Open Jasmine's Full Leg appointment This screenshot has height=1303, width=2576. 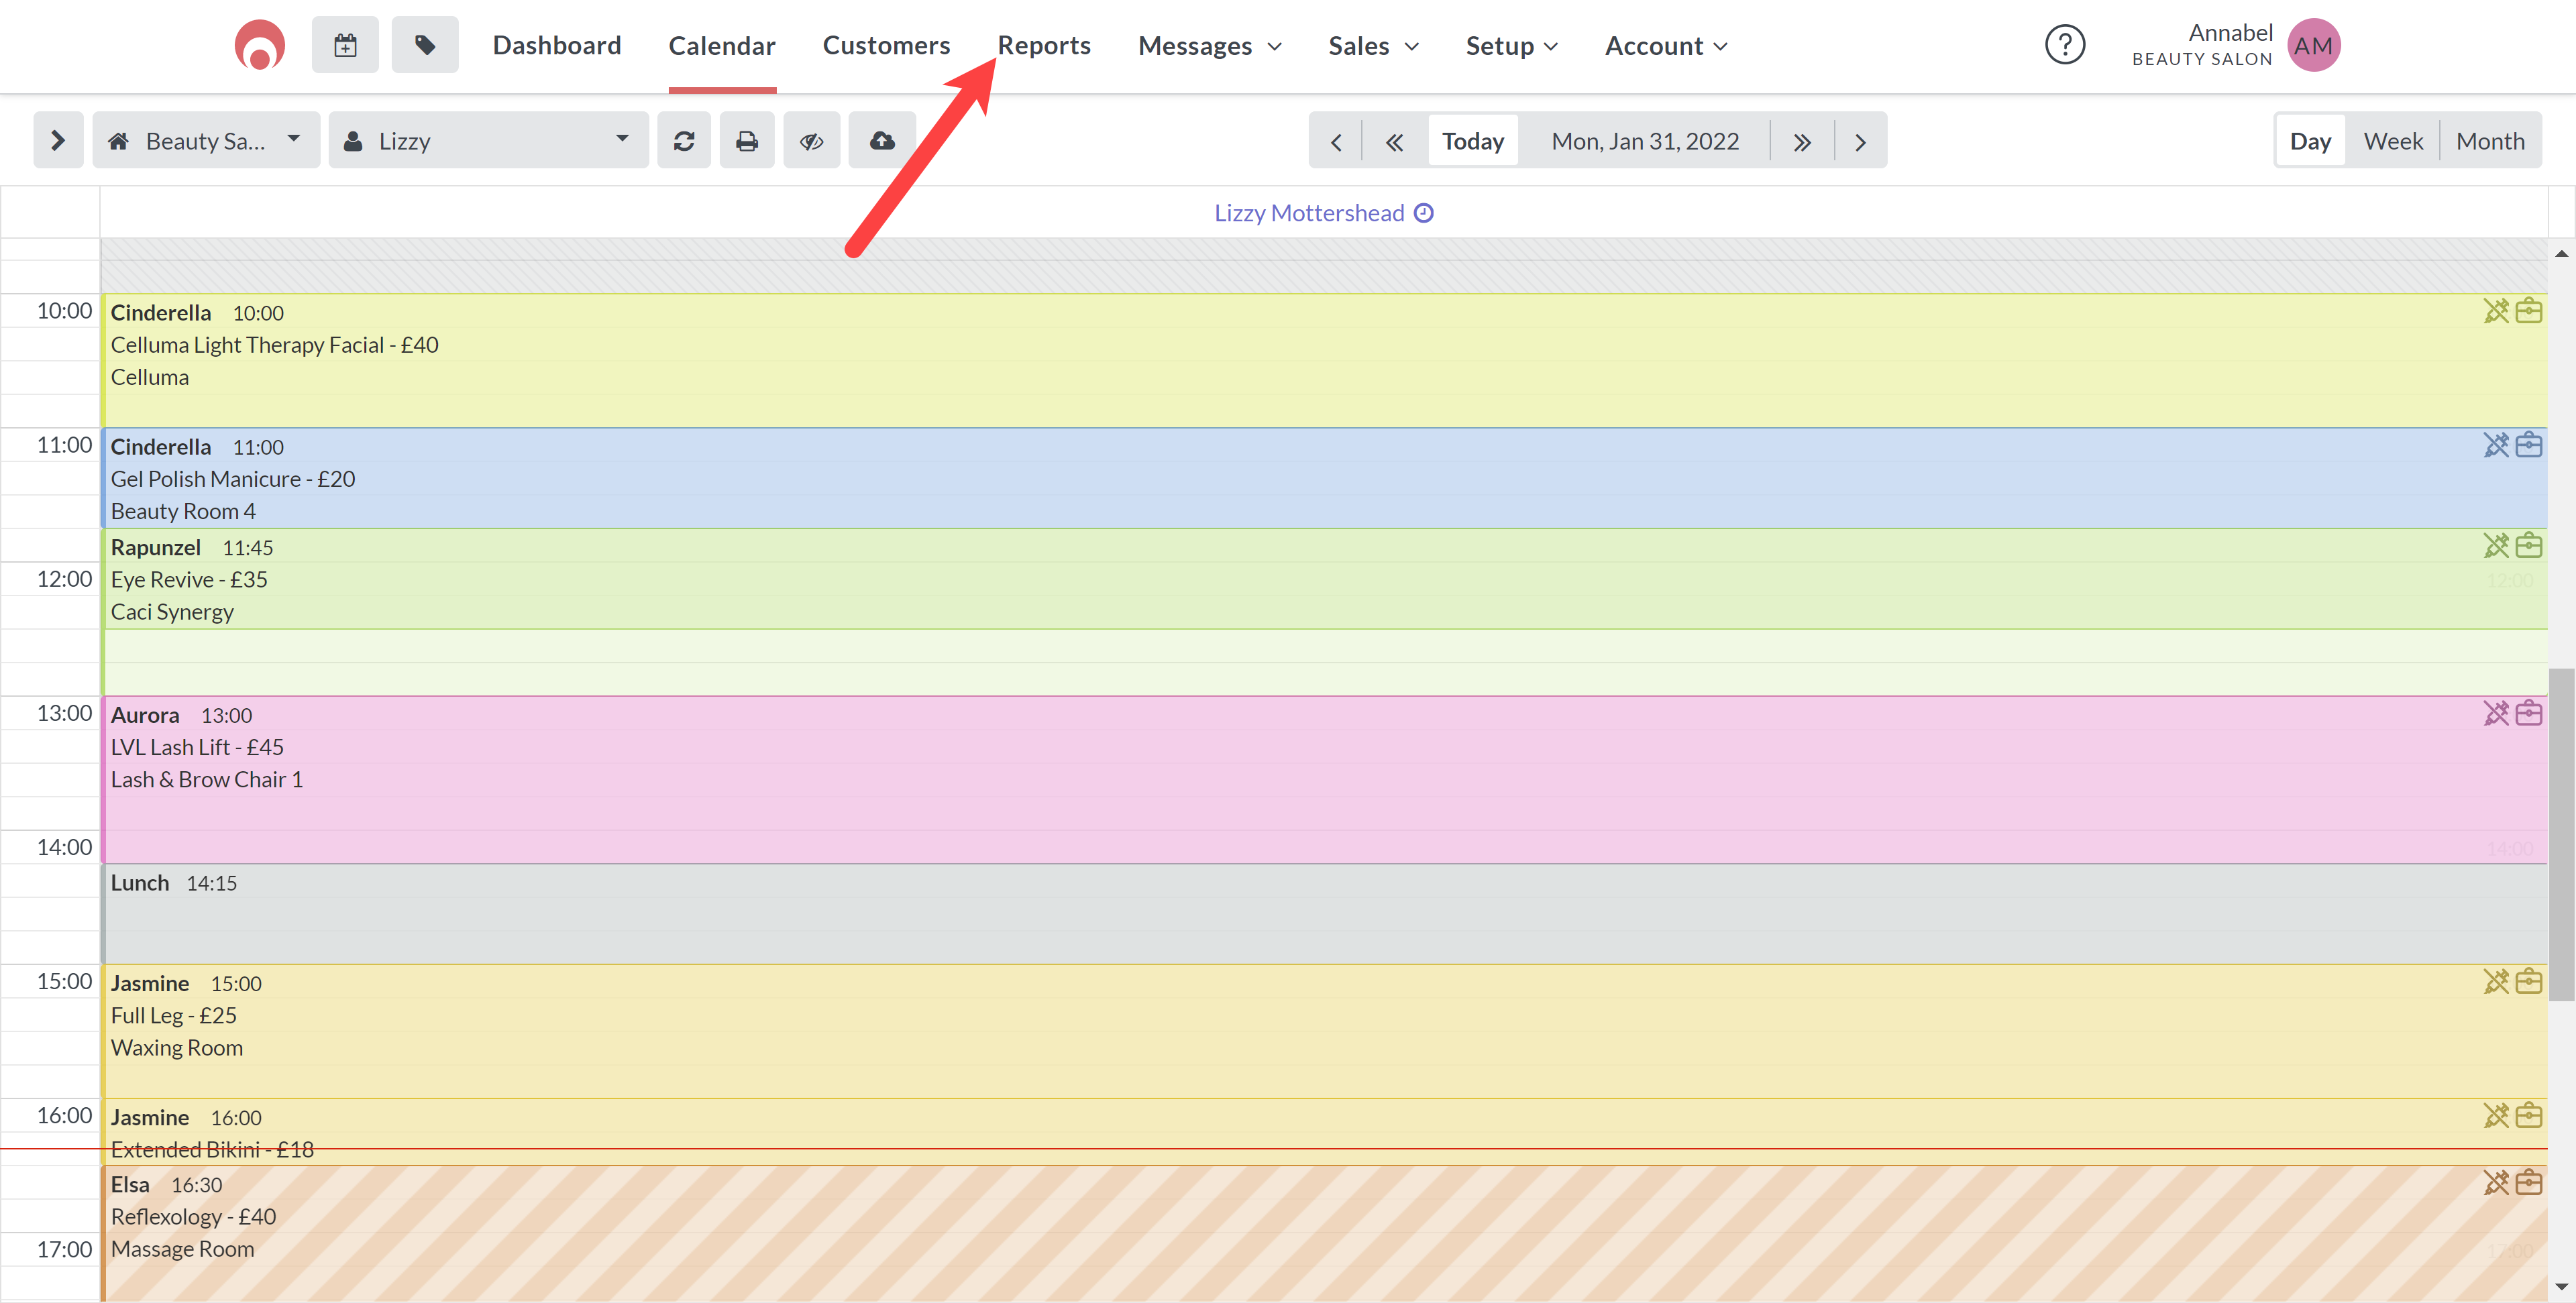pyautogui.click(x=1324, y=1031)
